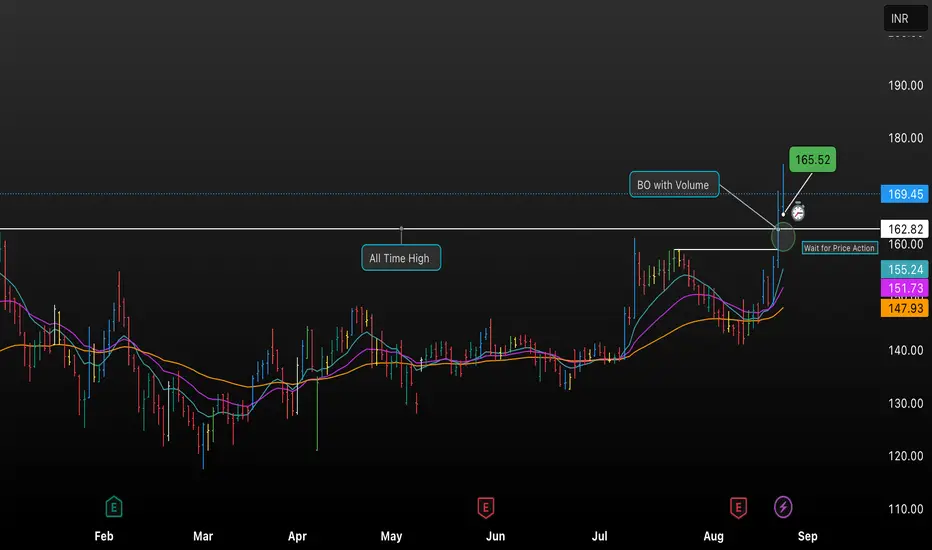Click the magenta 151.73 moving average label
The width and height of the screenshot is (932, 550).
click(x=905, y=288)
